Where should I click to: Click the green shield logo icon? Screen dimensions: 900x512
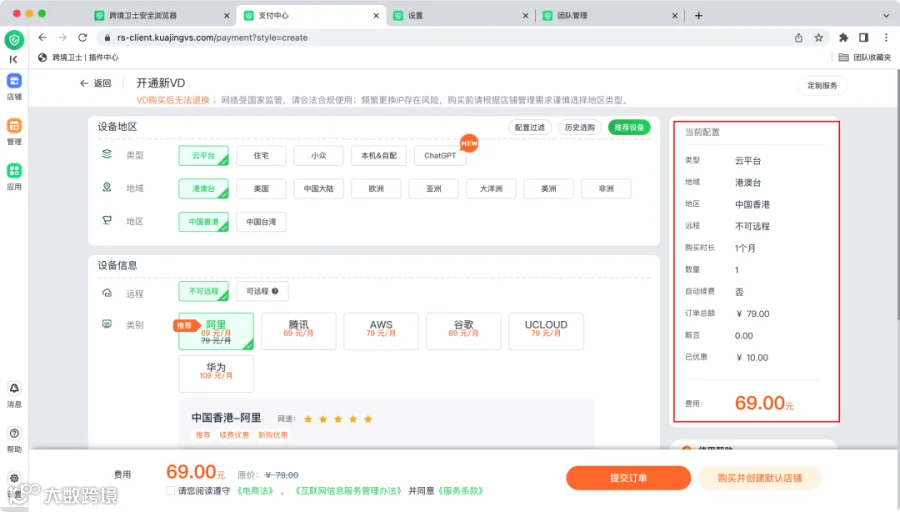coord(14,40)
